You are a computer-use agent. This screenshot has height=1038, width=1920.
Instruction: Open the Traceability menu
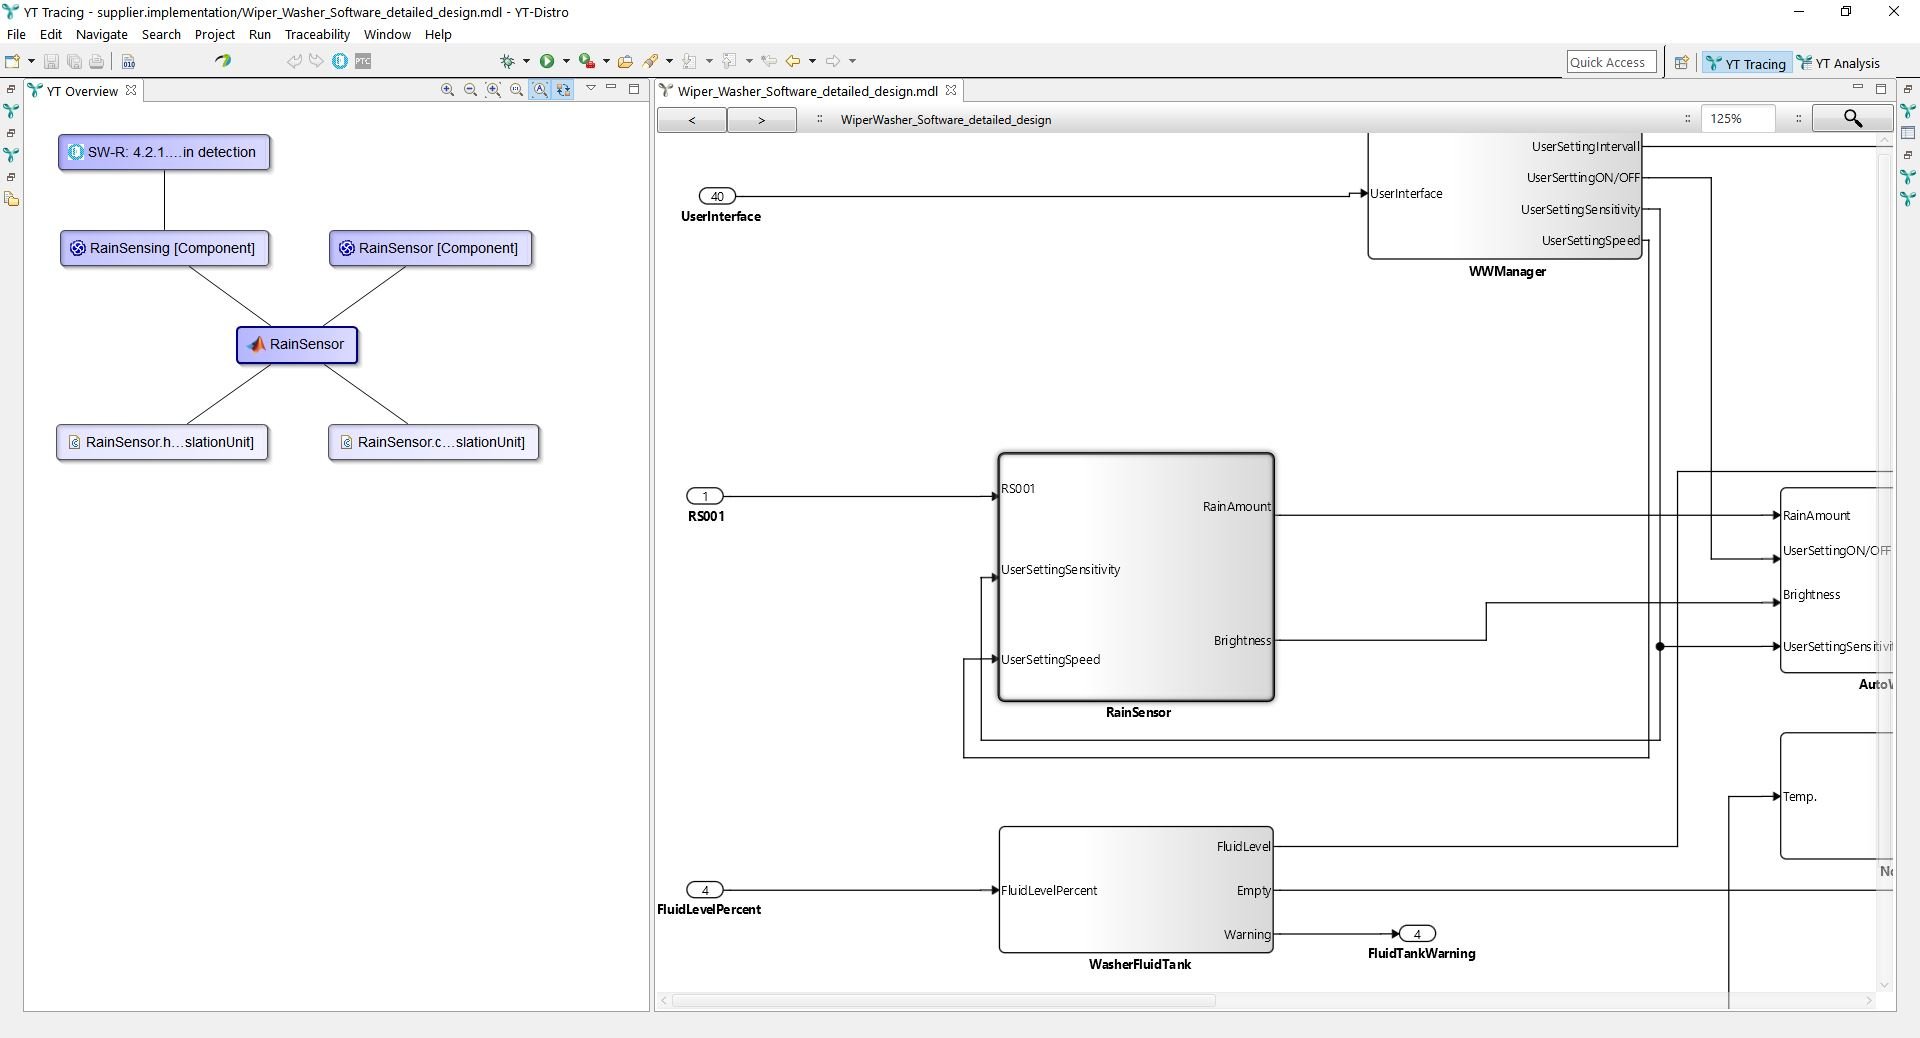[317, 34]
